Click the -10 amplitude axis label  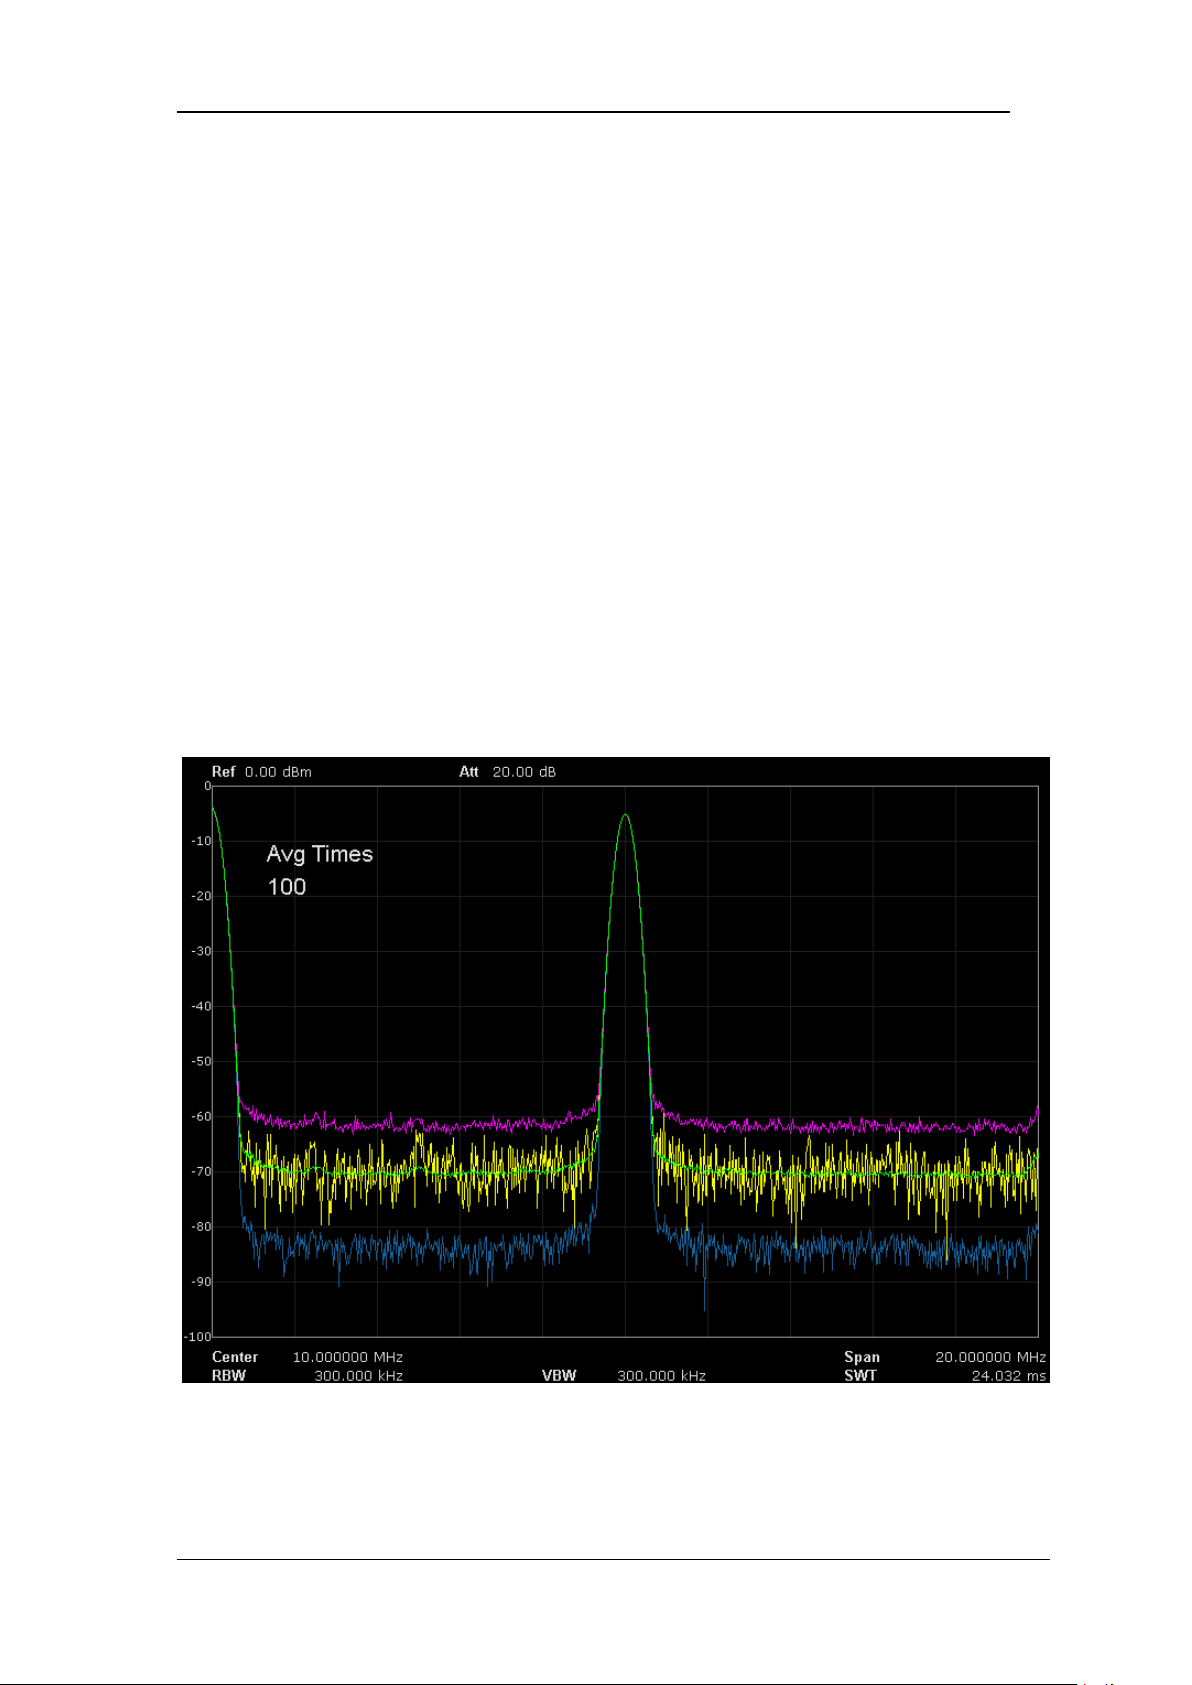(201, 841)
